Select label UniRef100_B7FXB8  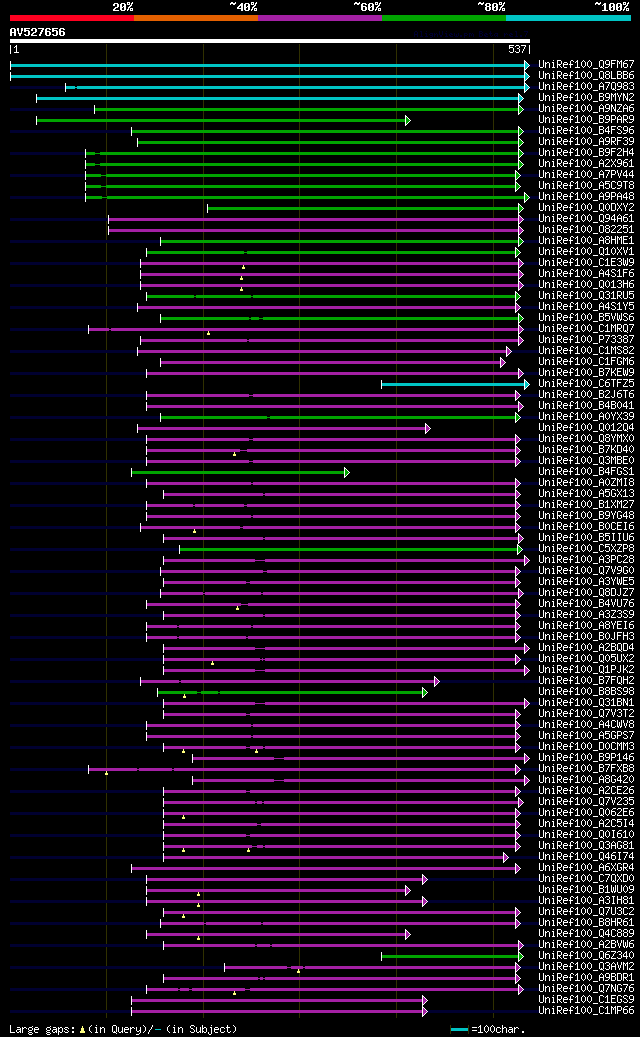click(586, 768)
